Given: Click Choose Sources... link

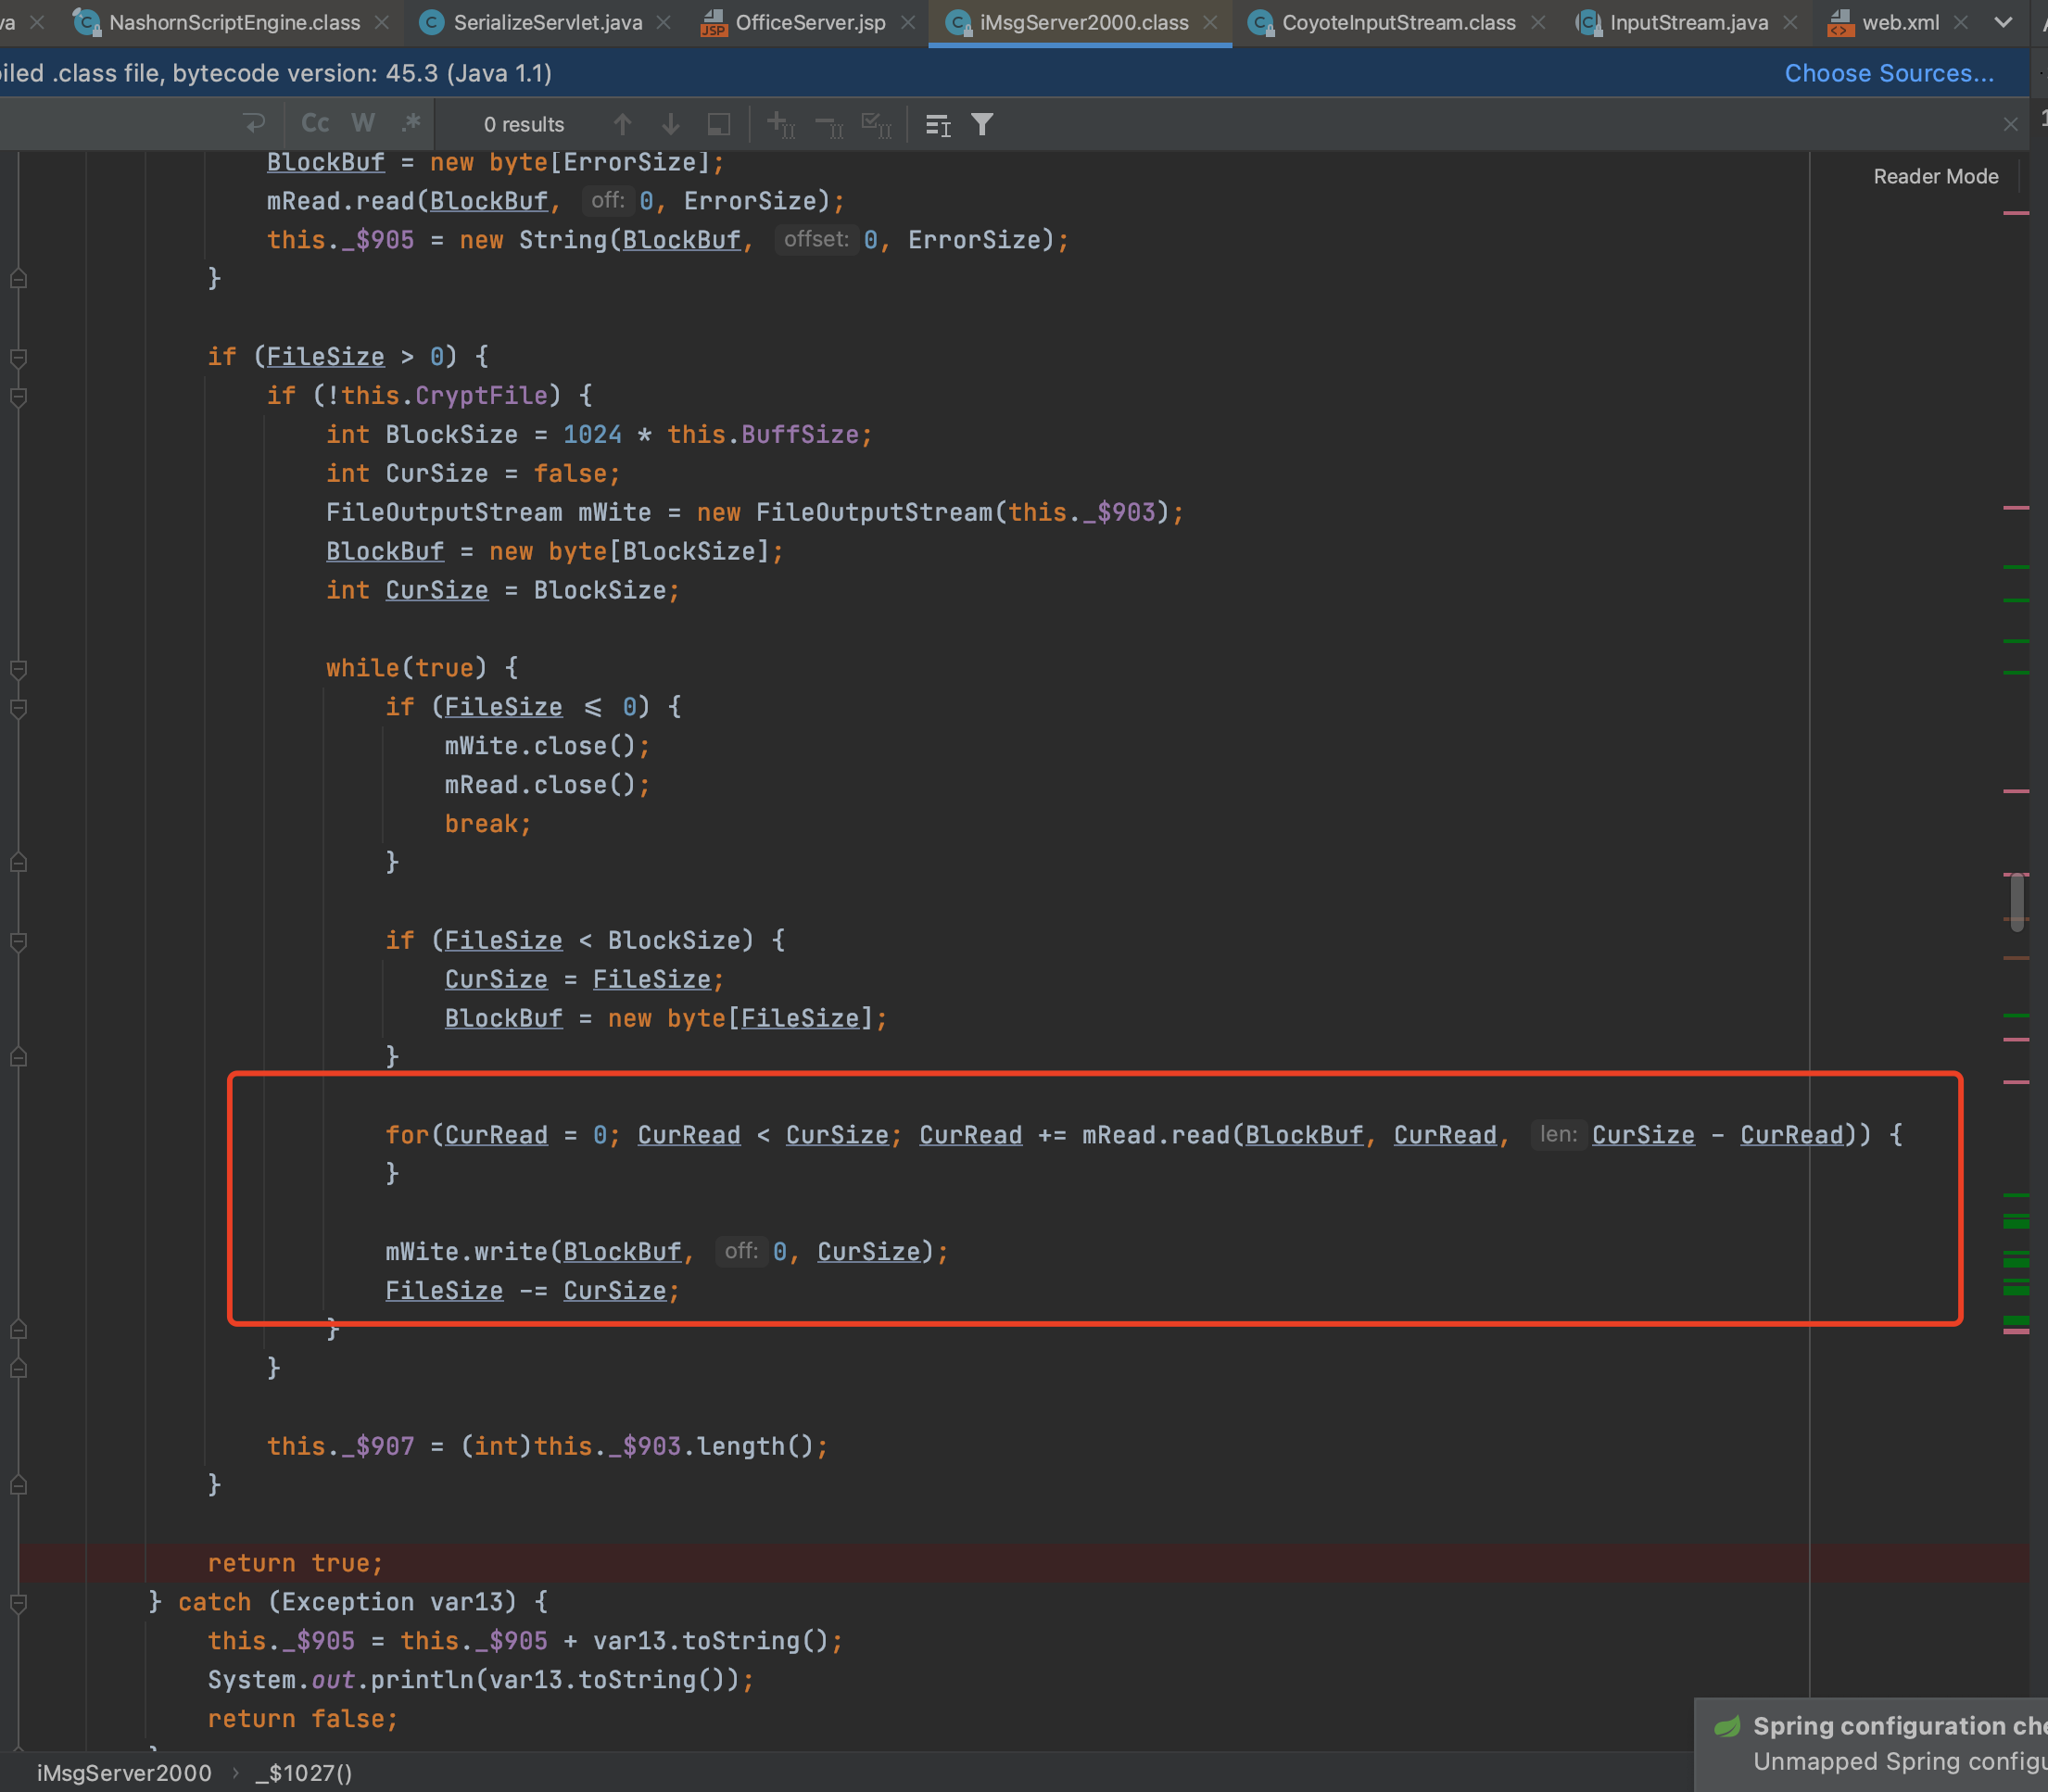Looking at the screenshot, I should pyautogui.click(x=1889, y=73).
